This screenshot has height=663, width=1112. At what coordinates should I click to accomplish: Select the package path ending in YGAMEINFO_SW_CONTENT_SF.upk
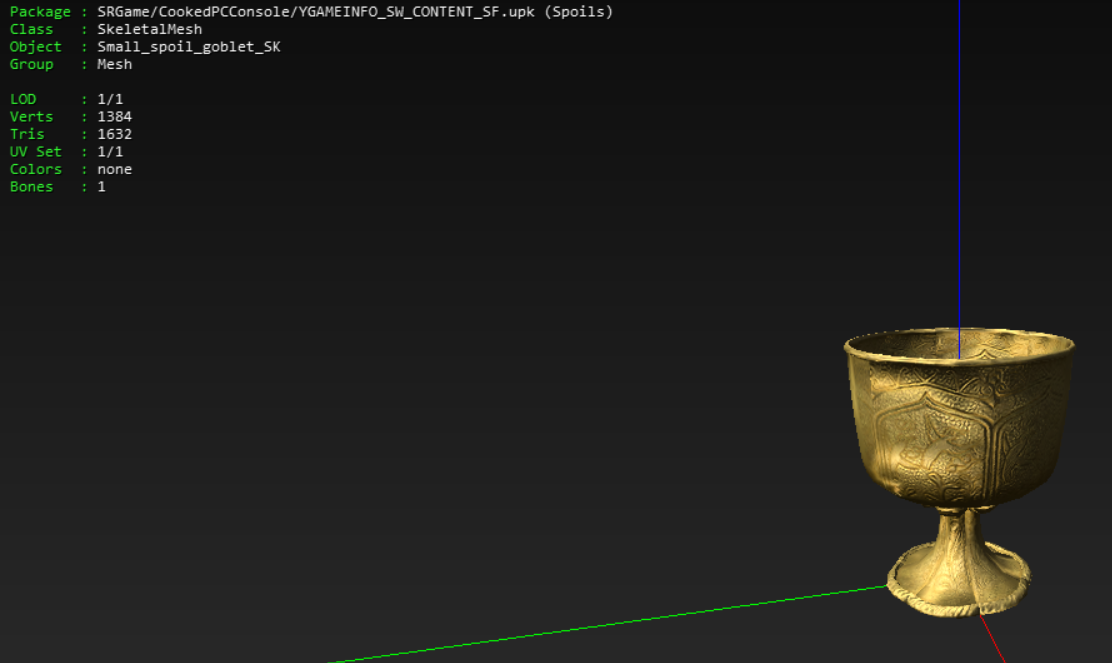[316, 12]
